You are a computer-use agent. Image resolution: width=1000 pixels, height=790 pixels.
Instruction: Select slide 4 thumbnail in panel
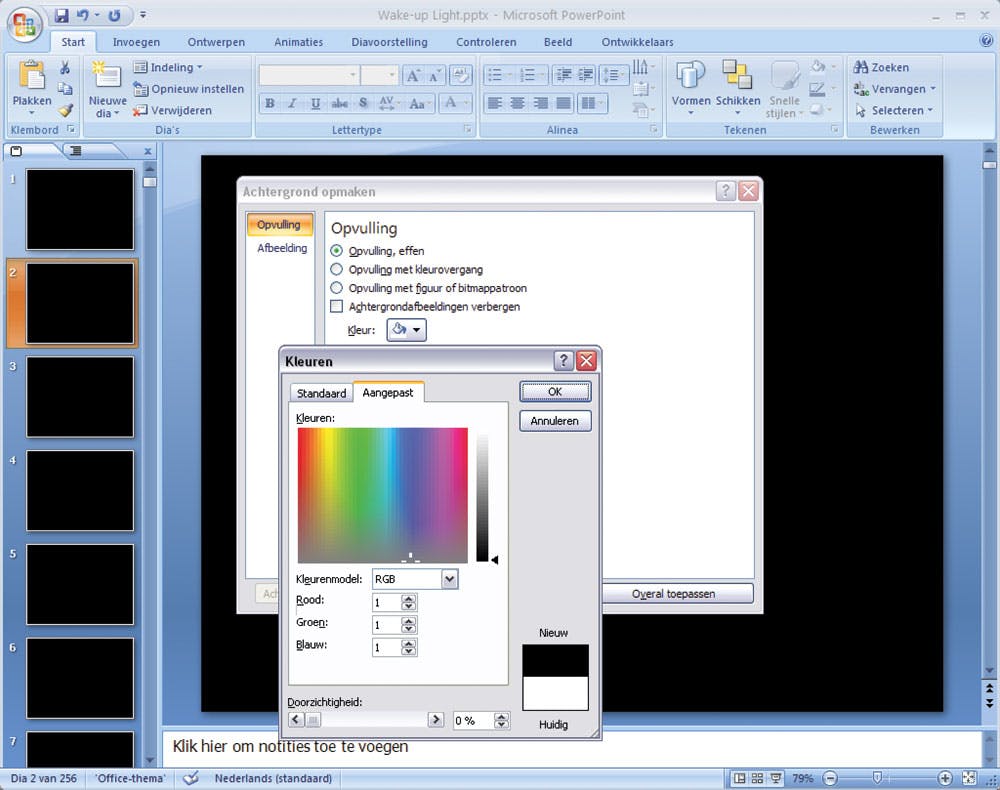point(80,490)
